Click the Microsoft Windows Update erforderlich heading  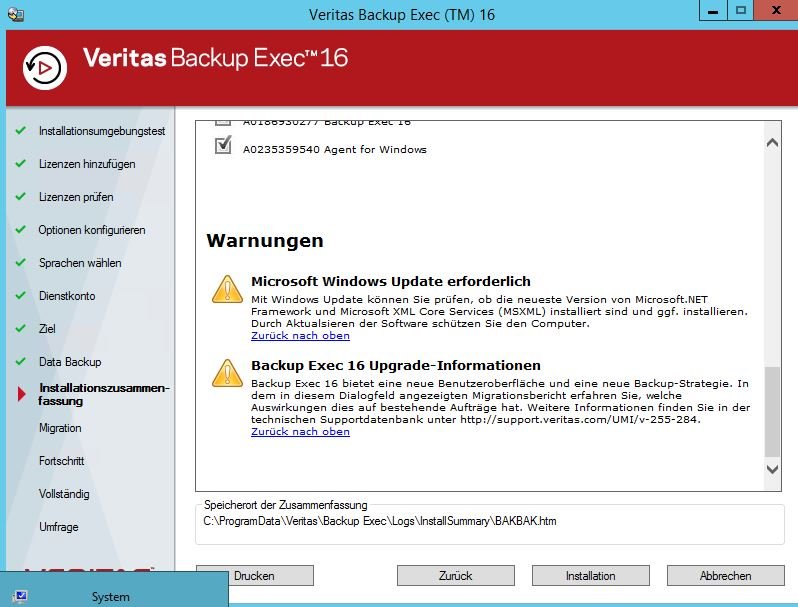(391, 281)
